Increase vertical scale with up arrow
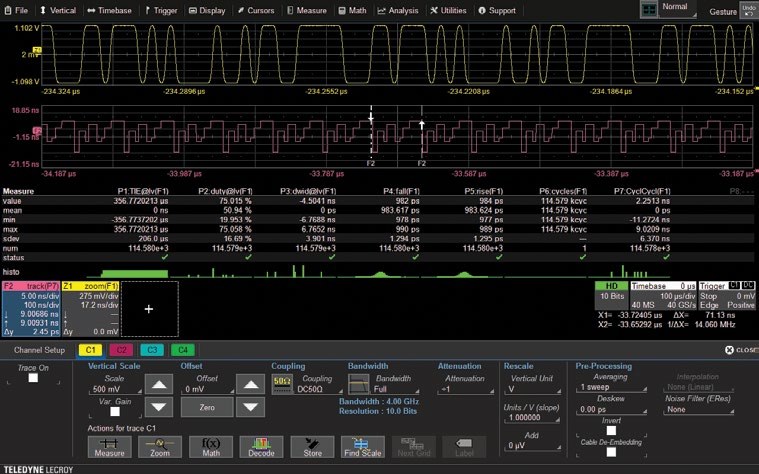Screen dimensions: 759x474 [159, 385]
